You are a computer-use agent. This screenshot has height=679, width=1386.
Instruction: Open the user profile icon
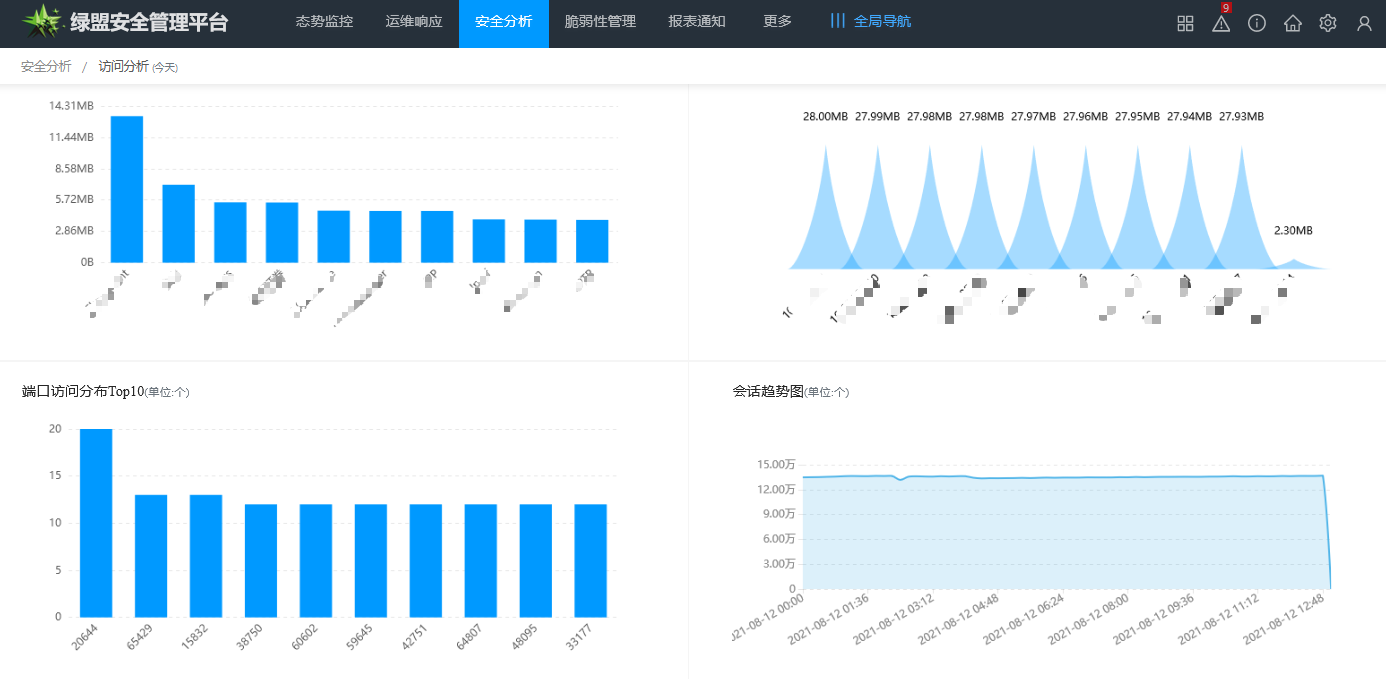click(1364, 24)
